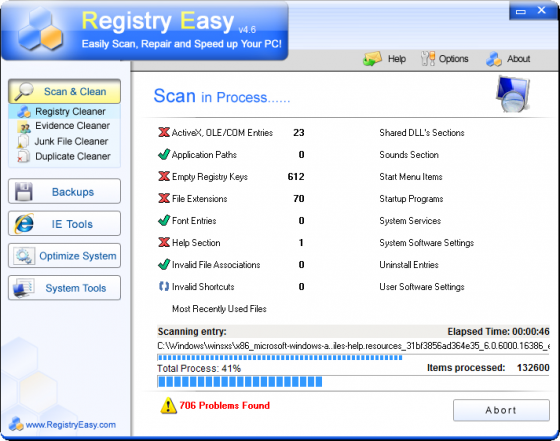Click the System Software Settings label
Image resolution: width=560 pixels, height=441 pixels.
tap(426, 243)
